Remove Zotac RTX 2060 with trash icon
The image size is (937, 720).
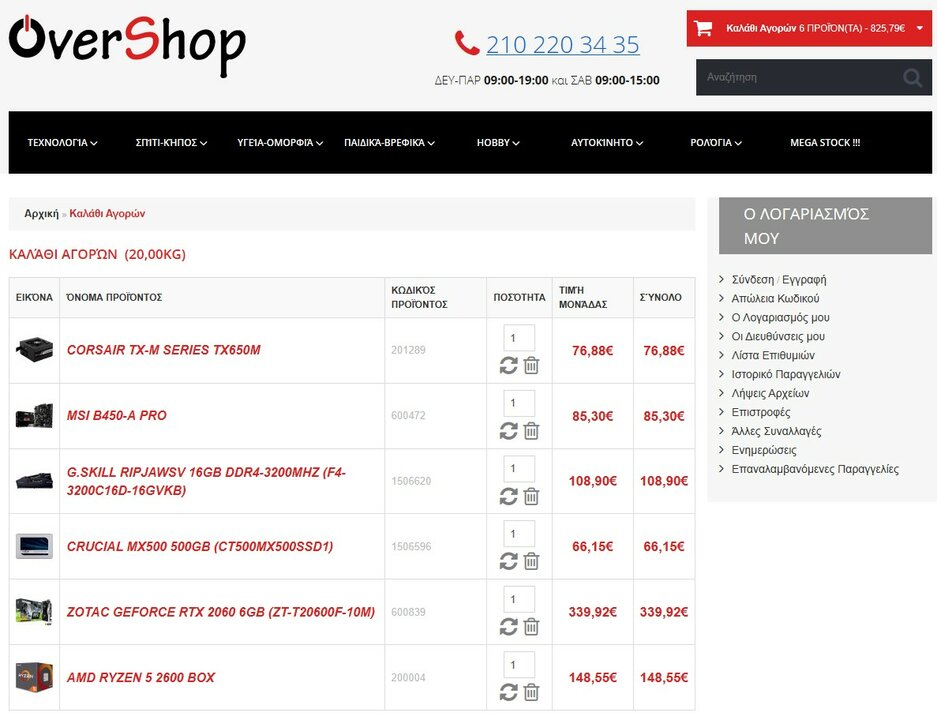click(531, 627)
